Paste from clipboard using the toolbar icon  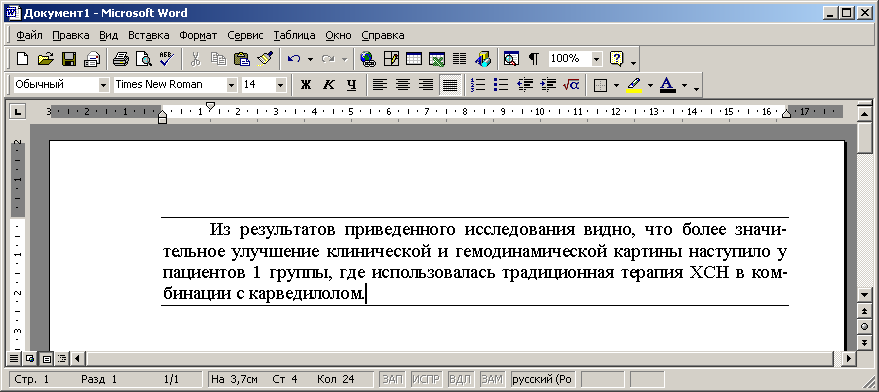click(x=242, y=58)
